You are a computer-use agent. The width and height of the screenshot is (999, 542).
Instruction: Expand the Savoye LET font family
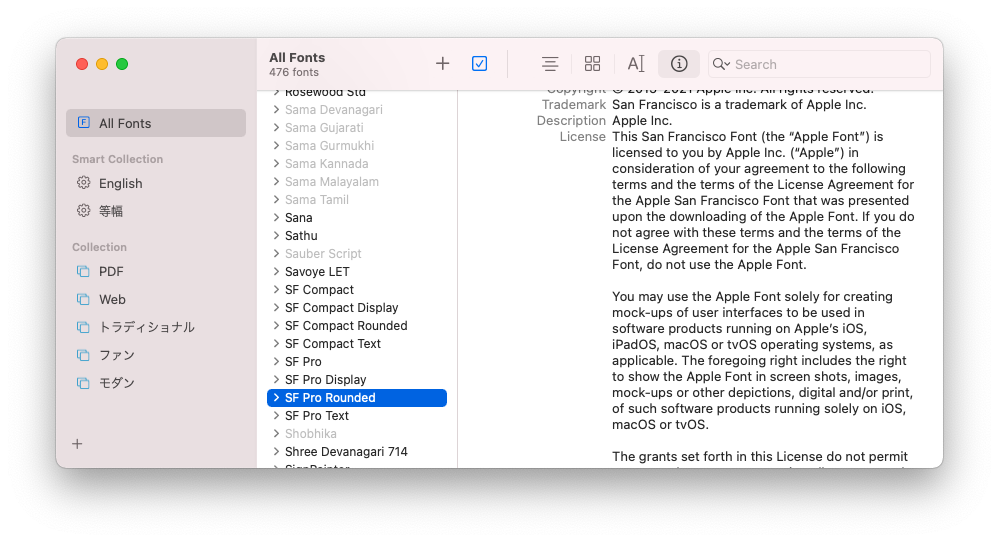click(x=276, y=271)
